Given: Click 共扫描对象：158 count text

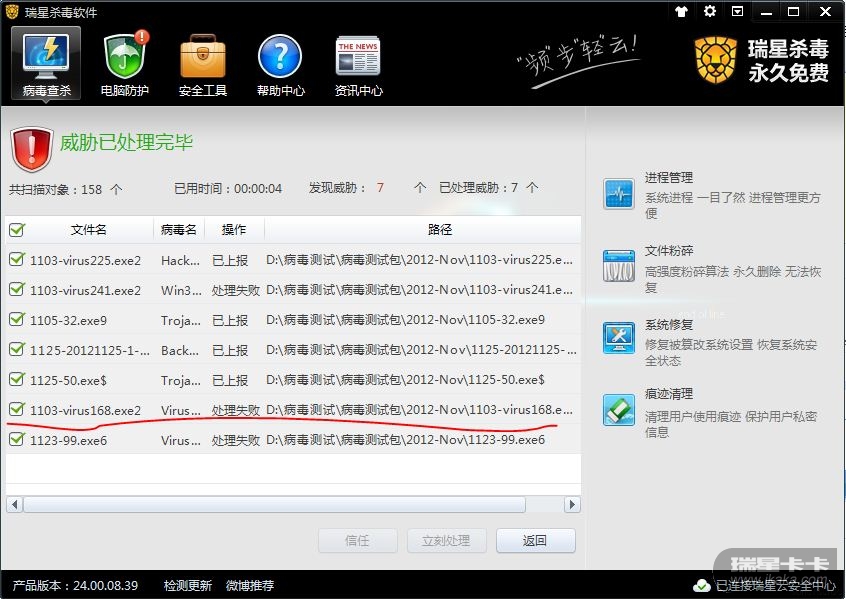Looking at the screenshot, I should (x=65, y=189).
